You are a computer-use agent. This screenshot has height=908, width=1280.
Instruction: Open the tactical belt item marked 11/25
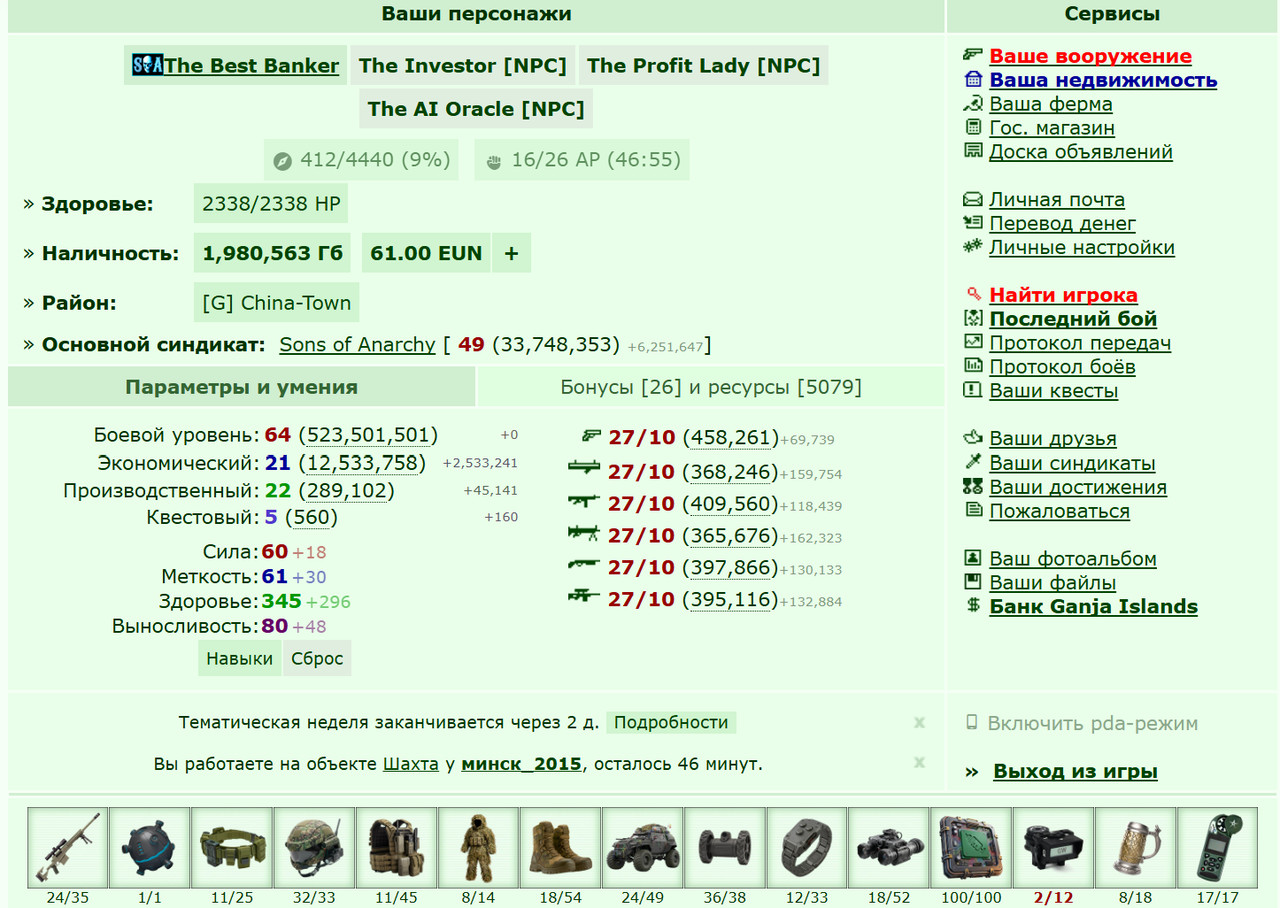click(x=232, y=847)
